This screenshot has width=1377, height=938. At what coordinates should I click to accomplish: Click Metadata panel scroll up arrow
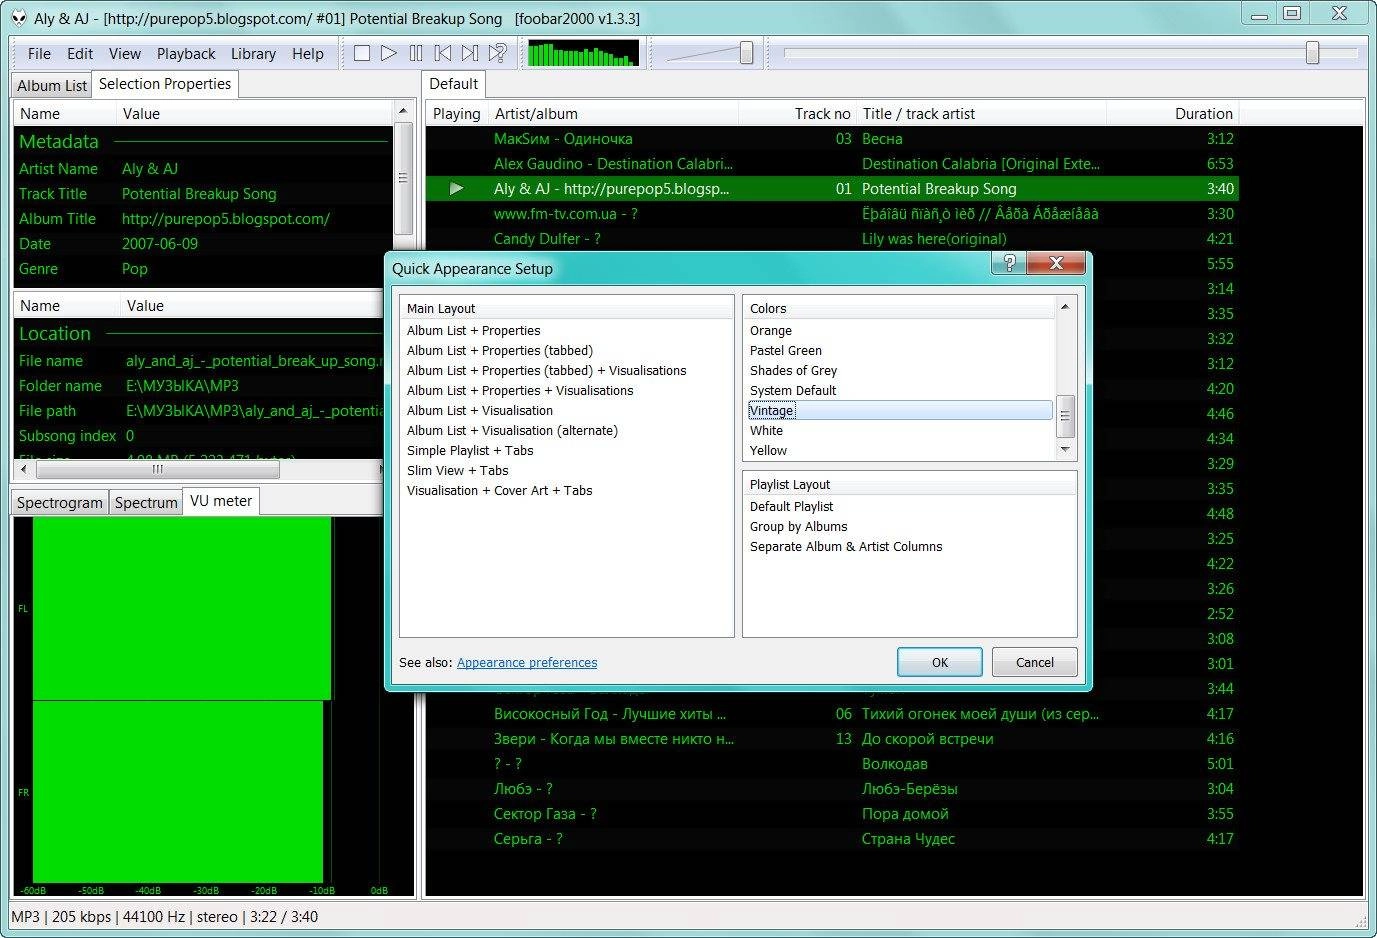click(x=403, y=111)
